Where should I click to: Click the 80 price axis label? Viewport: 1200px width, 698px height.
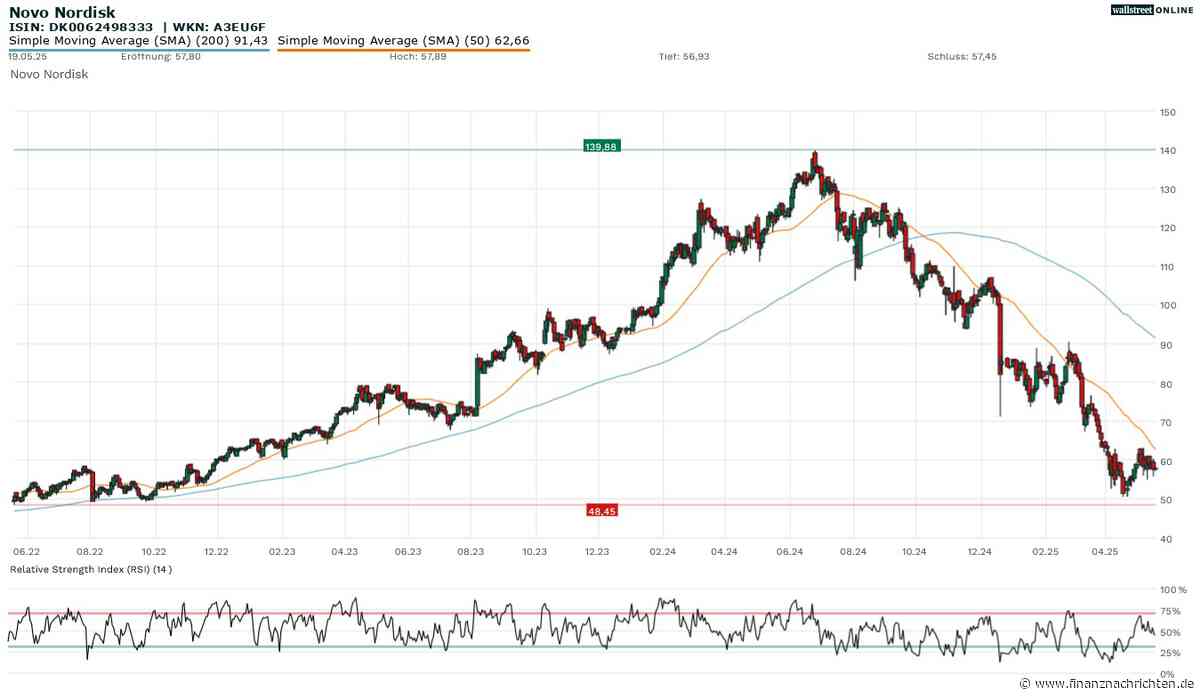1166,384
